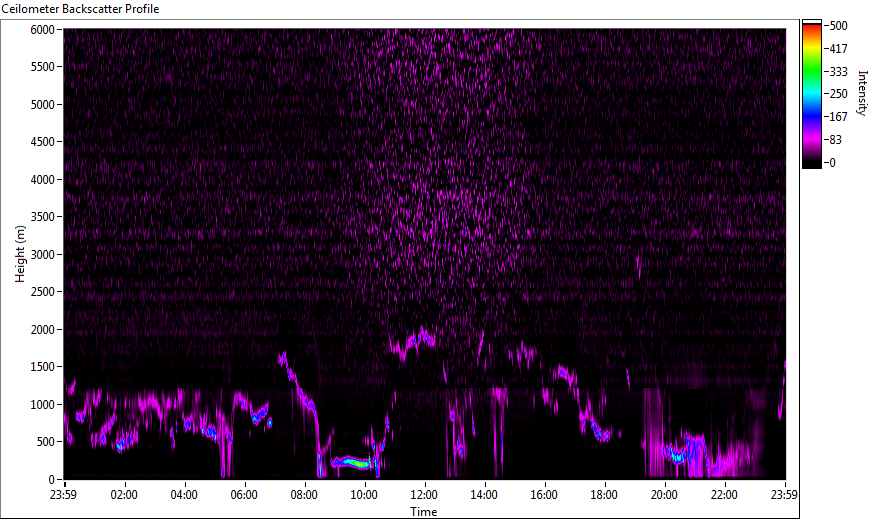Select the 167 intensity scale label
The height and width of the screenshot is (519, 872).
coord(838,117)
